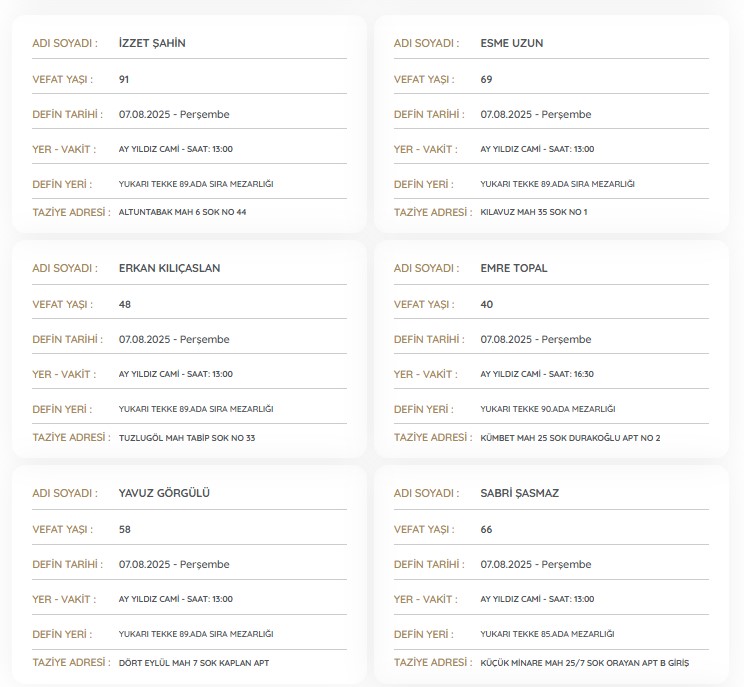Select address DÖRT EYLÜL MAH 7 SOK KAPLAN APT
744x687 pixels.
194,663
